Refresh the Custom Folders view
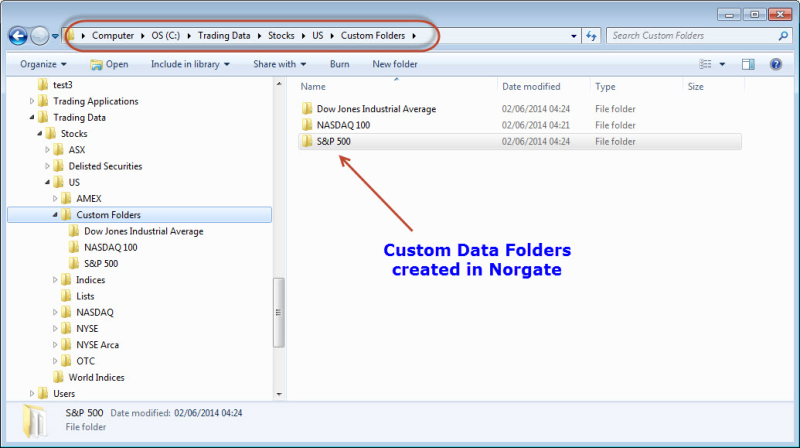This screenshot has height=448, width=800. pos(591,36)
